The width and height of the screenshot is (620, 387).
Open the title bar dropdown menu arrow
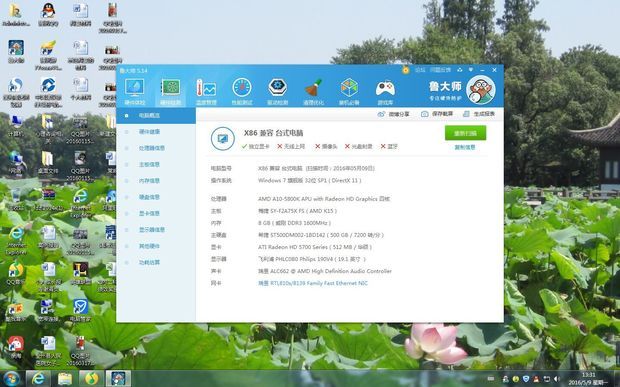coord(471,70)
